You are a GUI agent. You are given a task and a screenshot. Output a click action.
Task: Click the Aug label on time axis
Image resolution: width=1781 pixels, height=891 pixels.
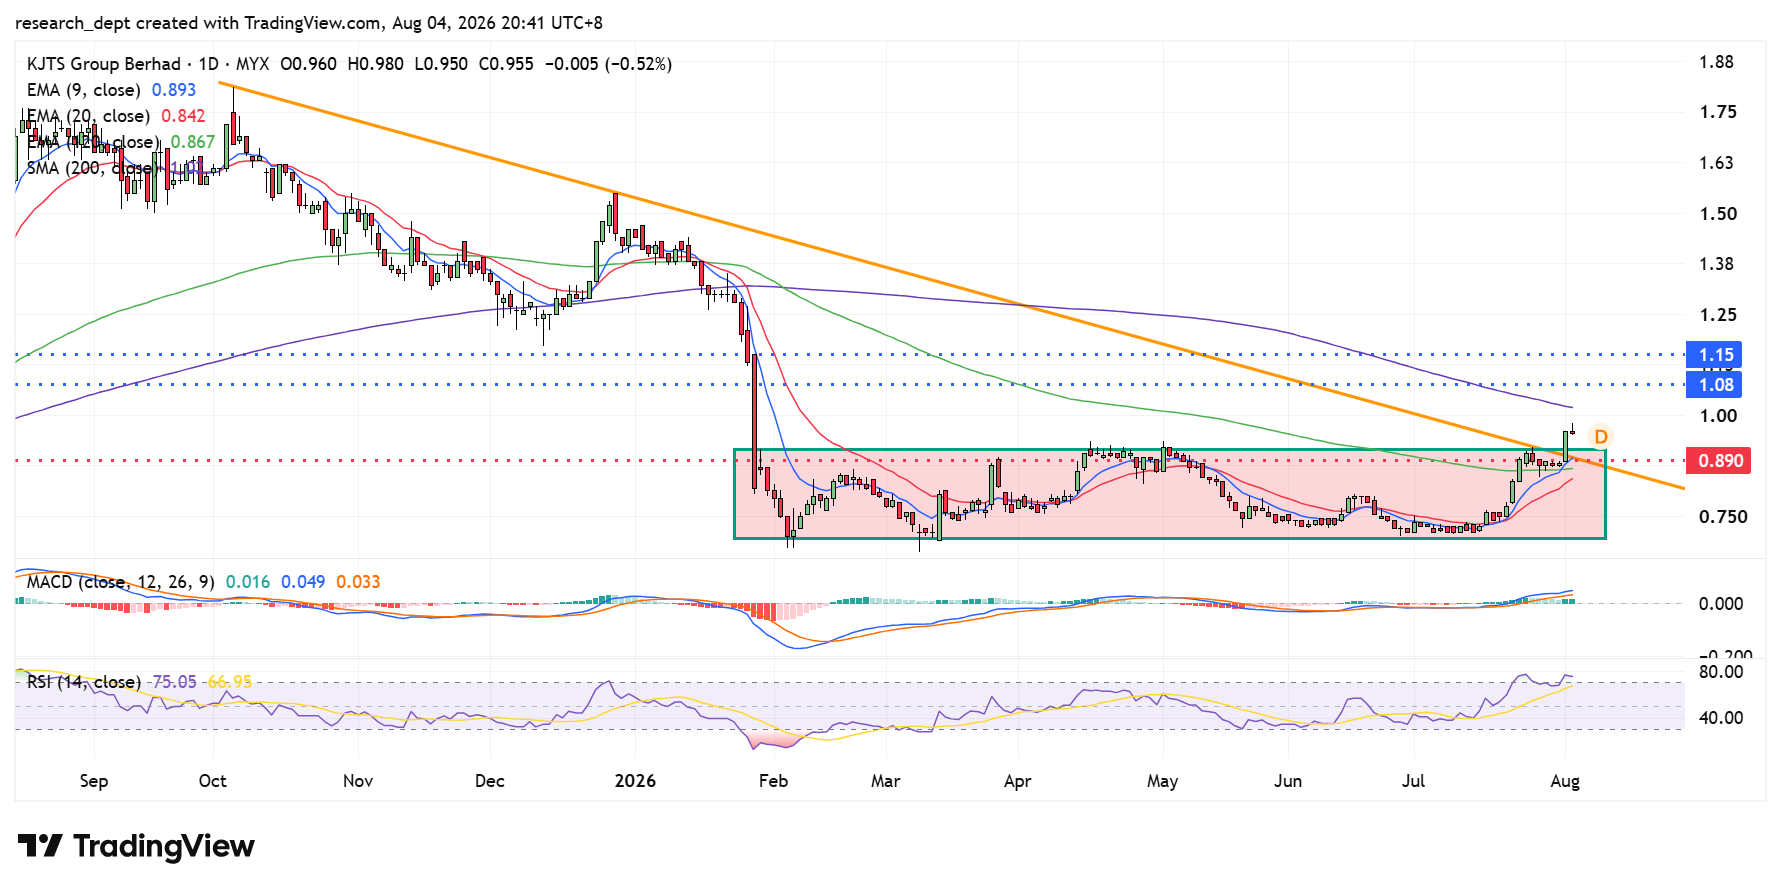(x=1565, y=781)
